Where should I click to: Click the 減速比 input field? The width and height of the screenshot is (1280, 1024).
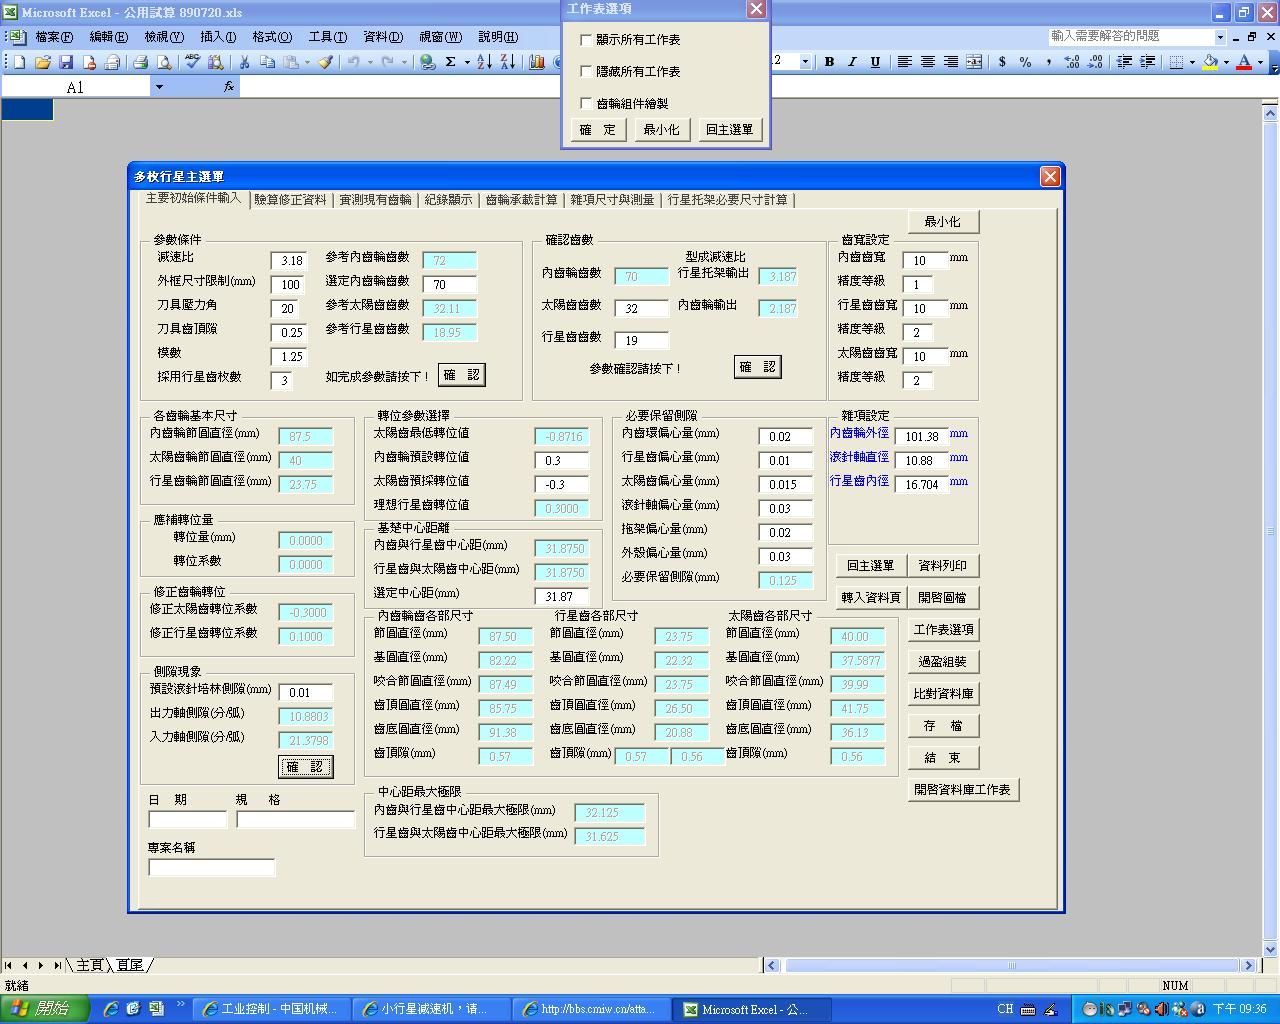[291, 261]
